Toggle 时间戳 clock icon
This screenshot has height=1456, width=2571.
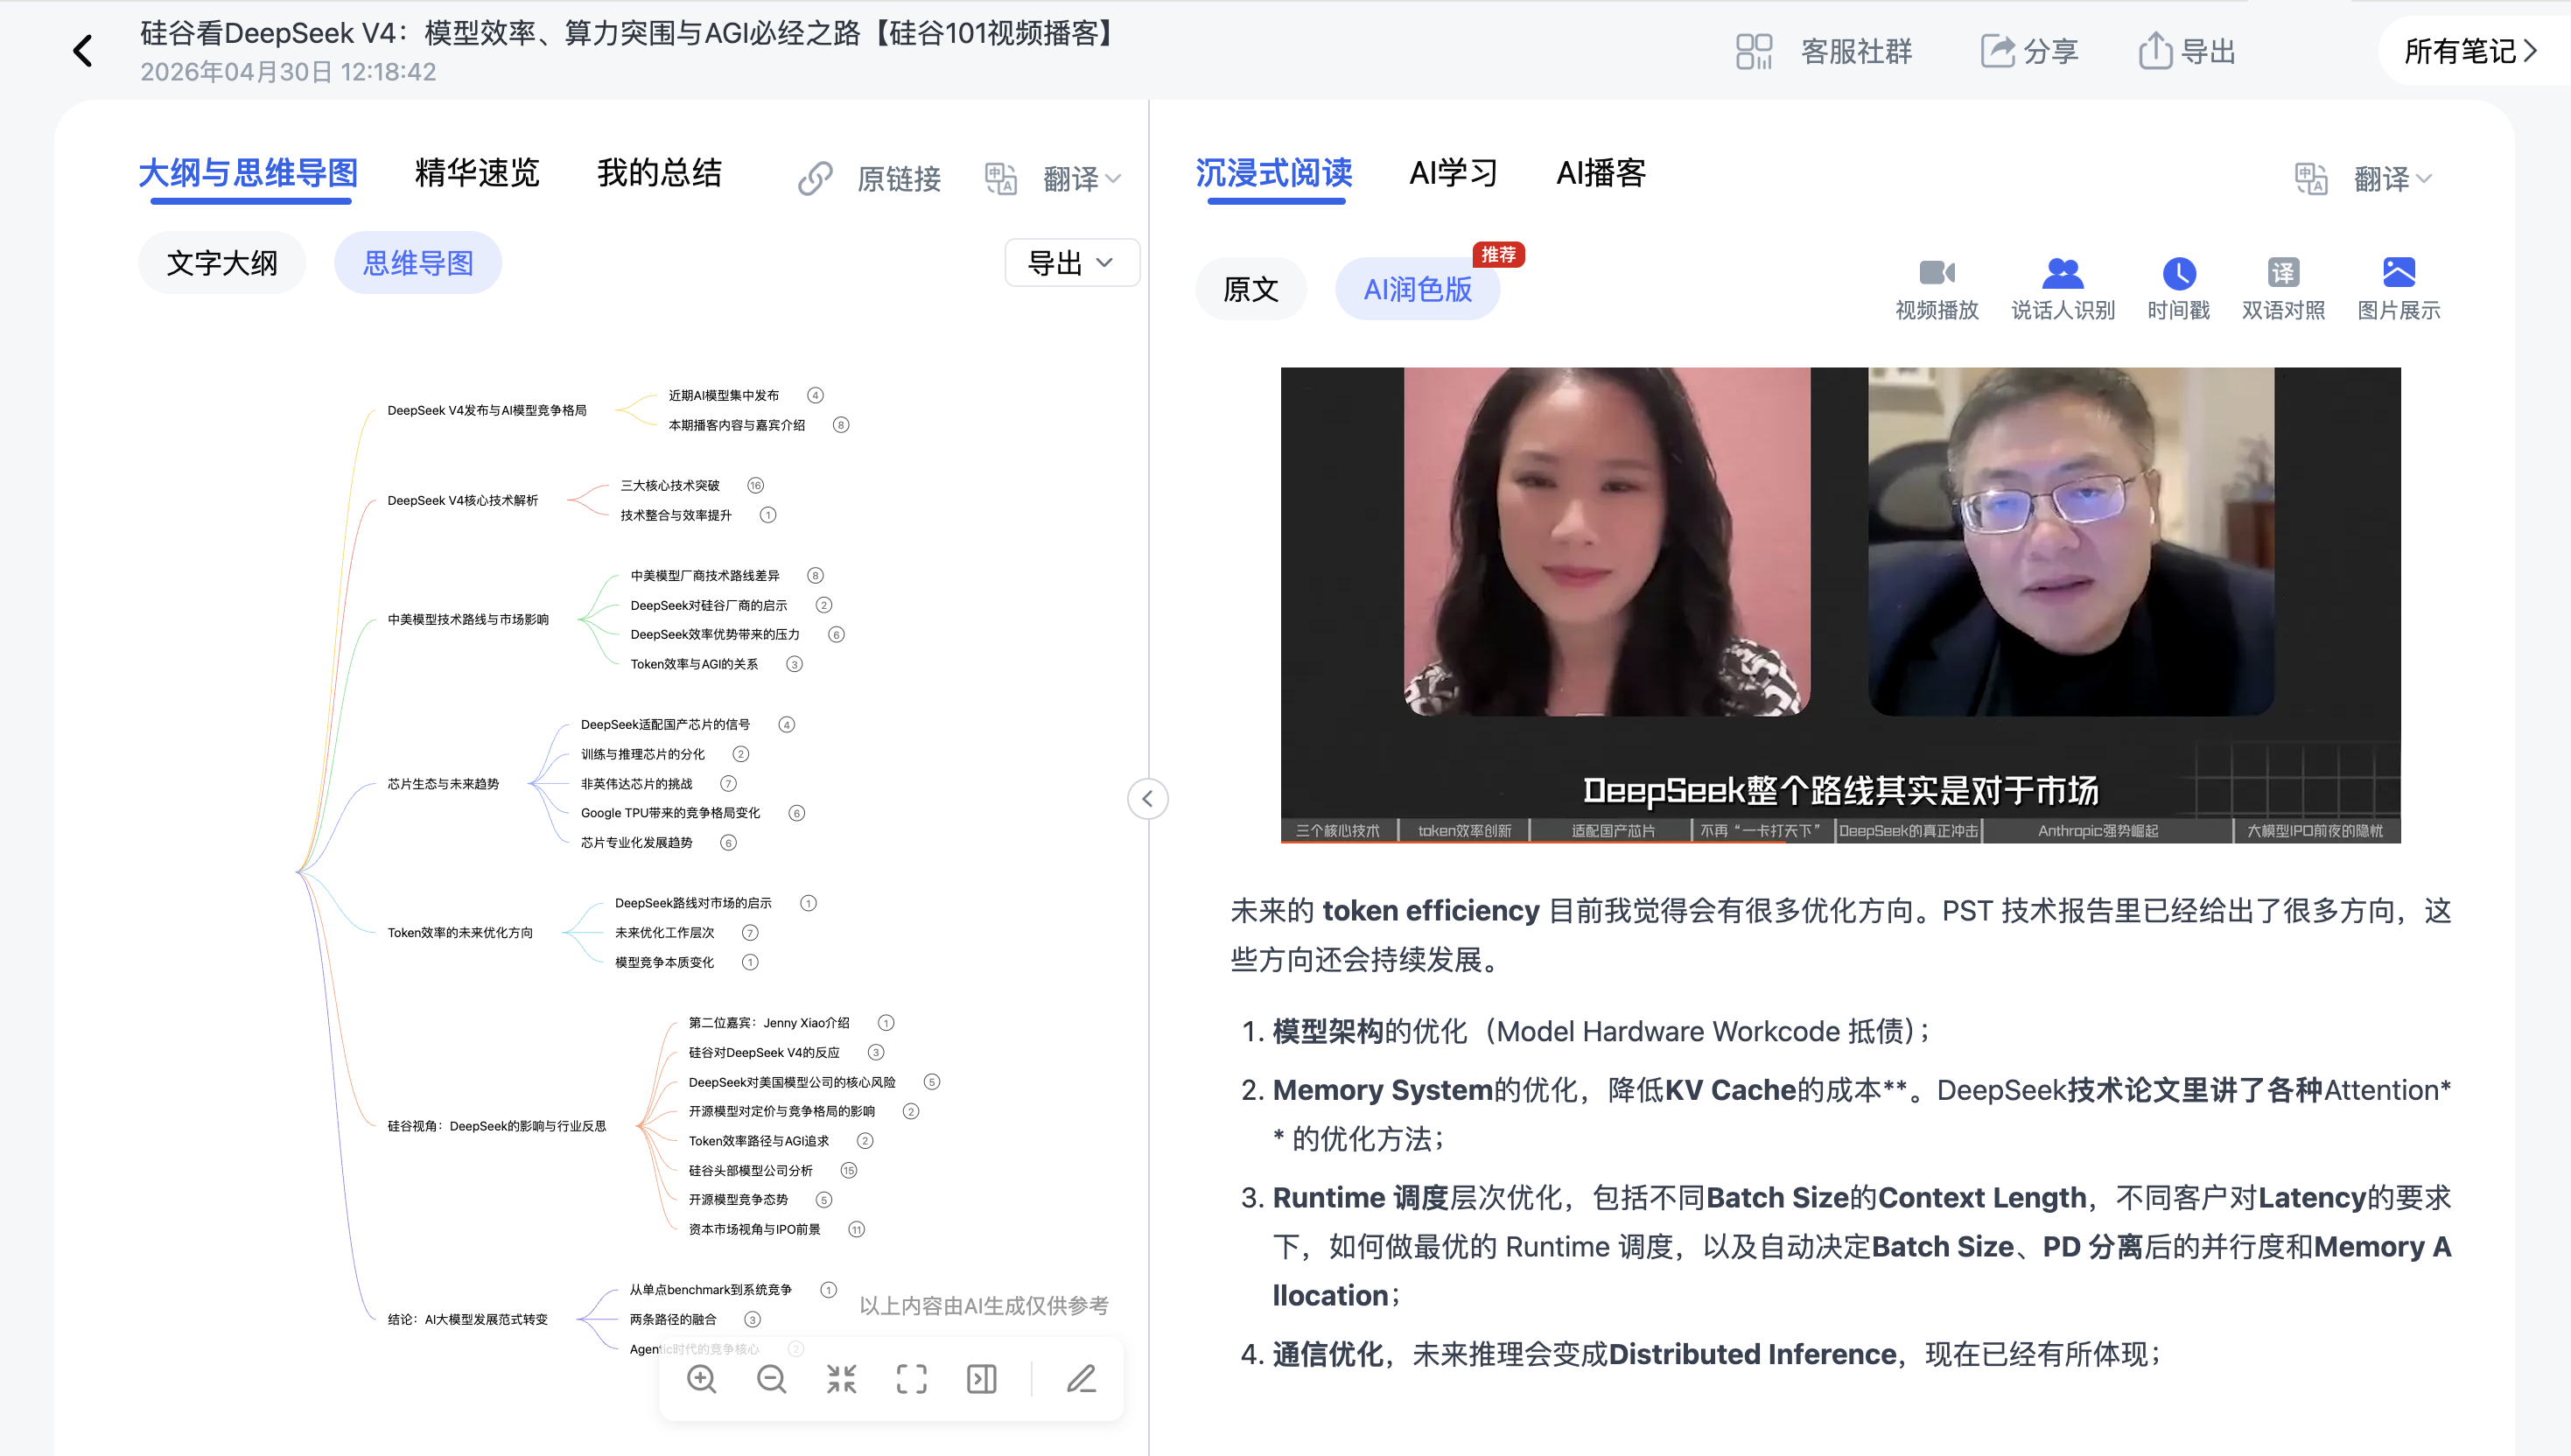pos(2179,273)
